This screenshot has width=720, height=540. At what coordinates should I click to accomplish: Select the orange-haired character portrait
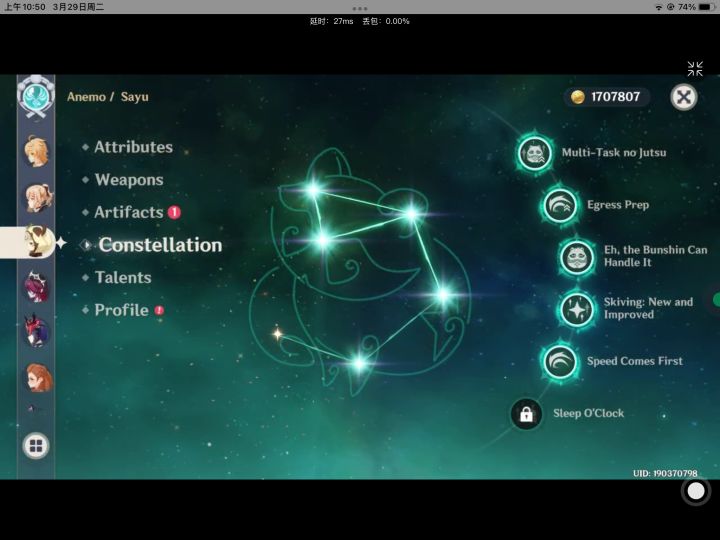[x=39, y=377]
